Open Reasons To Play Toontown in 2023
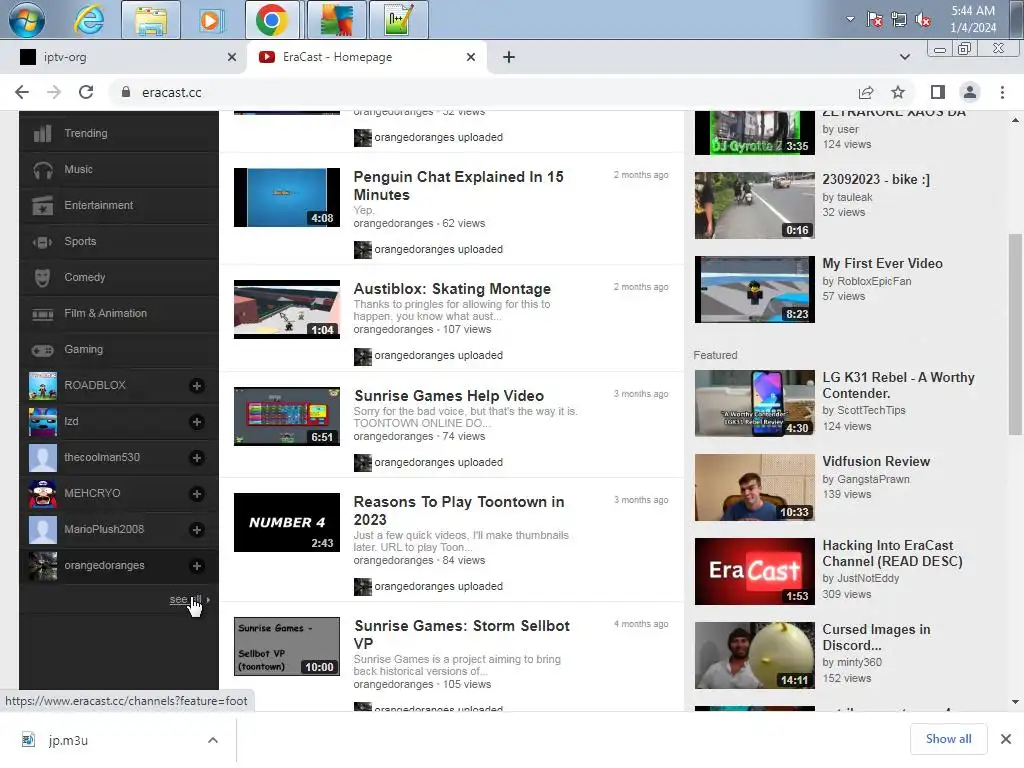The image size is (1024, 768). tap(458, 511)
